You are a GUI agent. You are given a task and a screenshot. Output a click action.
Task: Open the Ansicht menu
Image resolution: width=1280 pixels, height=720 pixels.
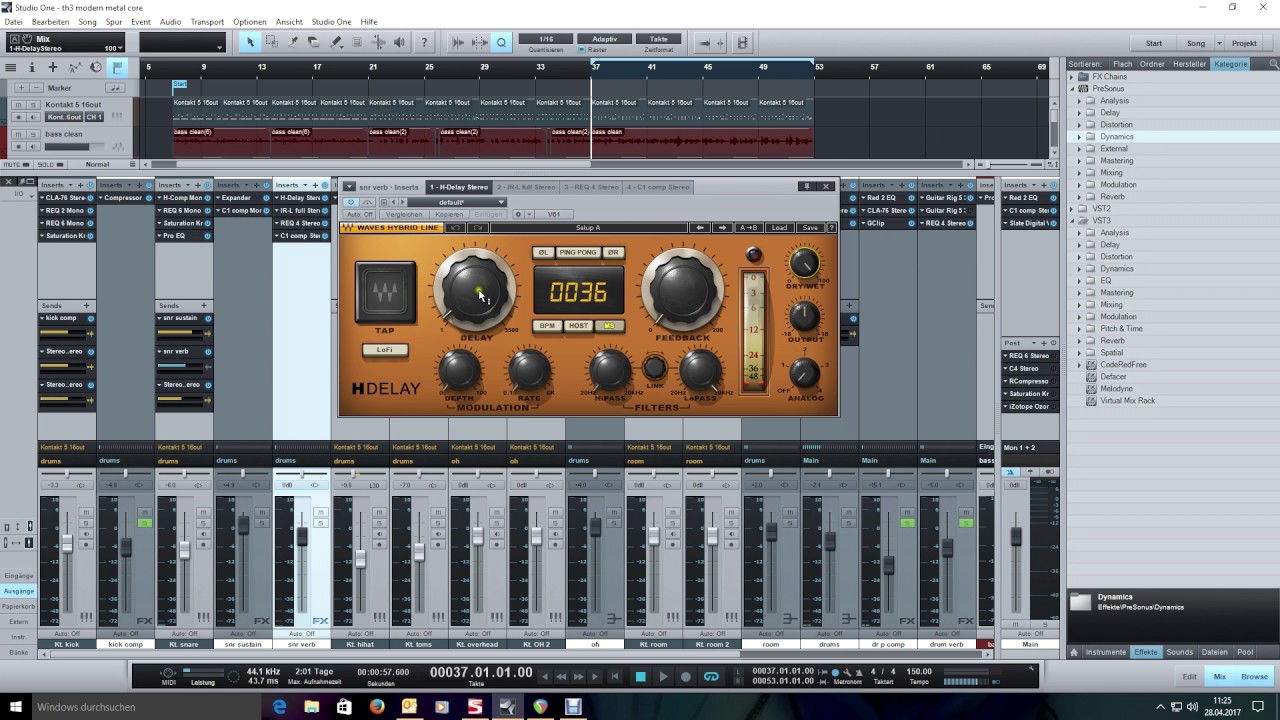(289, 21)
